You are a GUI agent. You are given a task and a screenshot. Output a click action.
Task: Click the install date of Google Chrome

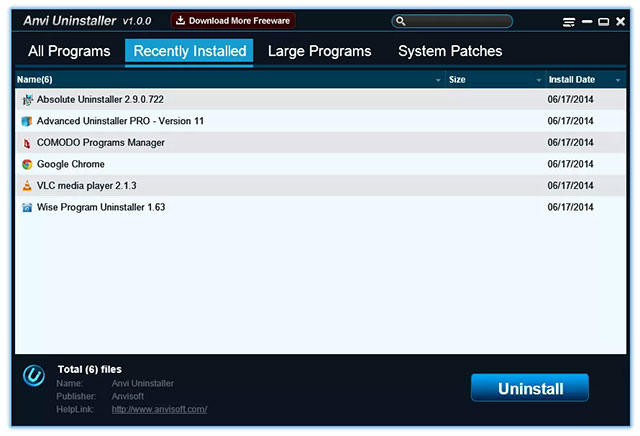pyautogui.click(x=570, y=164)
